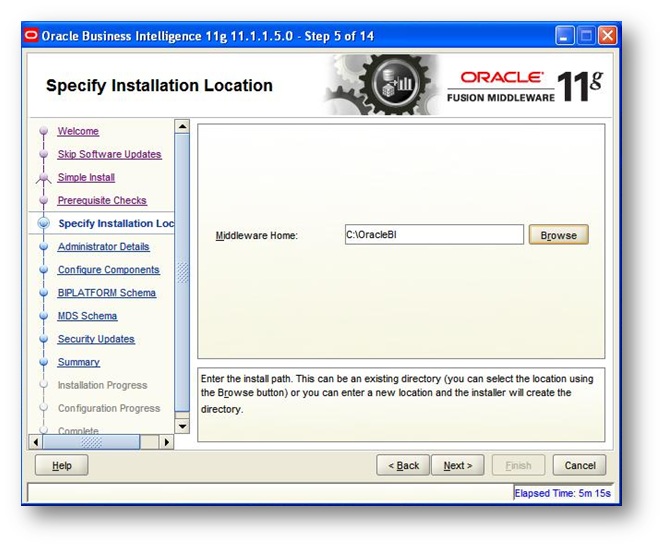
Task: Click the Summary step bullet icon
Action: pos(43,362)
